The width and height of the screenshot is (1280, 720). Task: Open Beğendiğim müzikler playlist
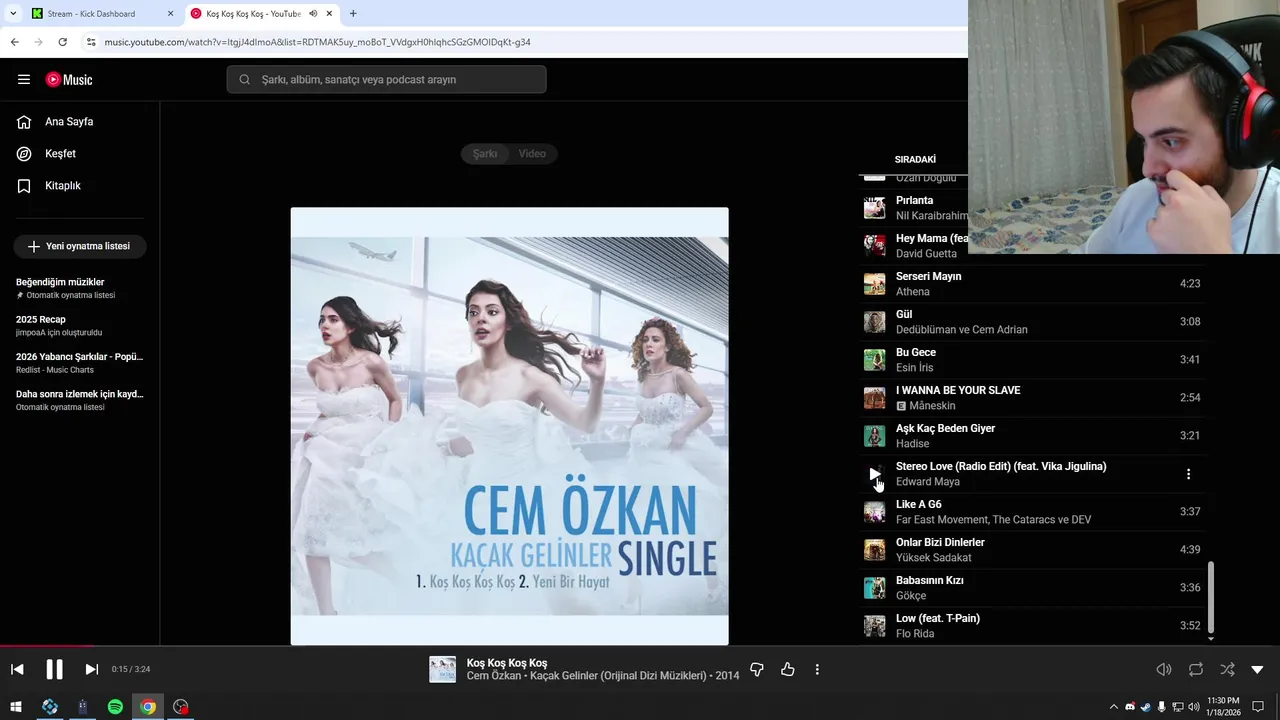pos(80,288)
